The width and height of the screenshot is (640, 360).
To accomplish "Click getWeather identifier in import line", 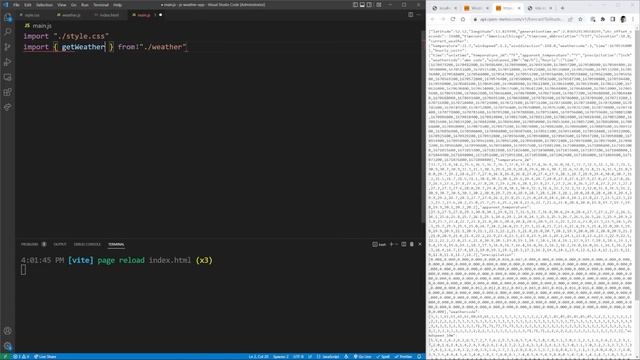I will 83,47.
